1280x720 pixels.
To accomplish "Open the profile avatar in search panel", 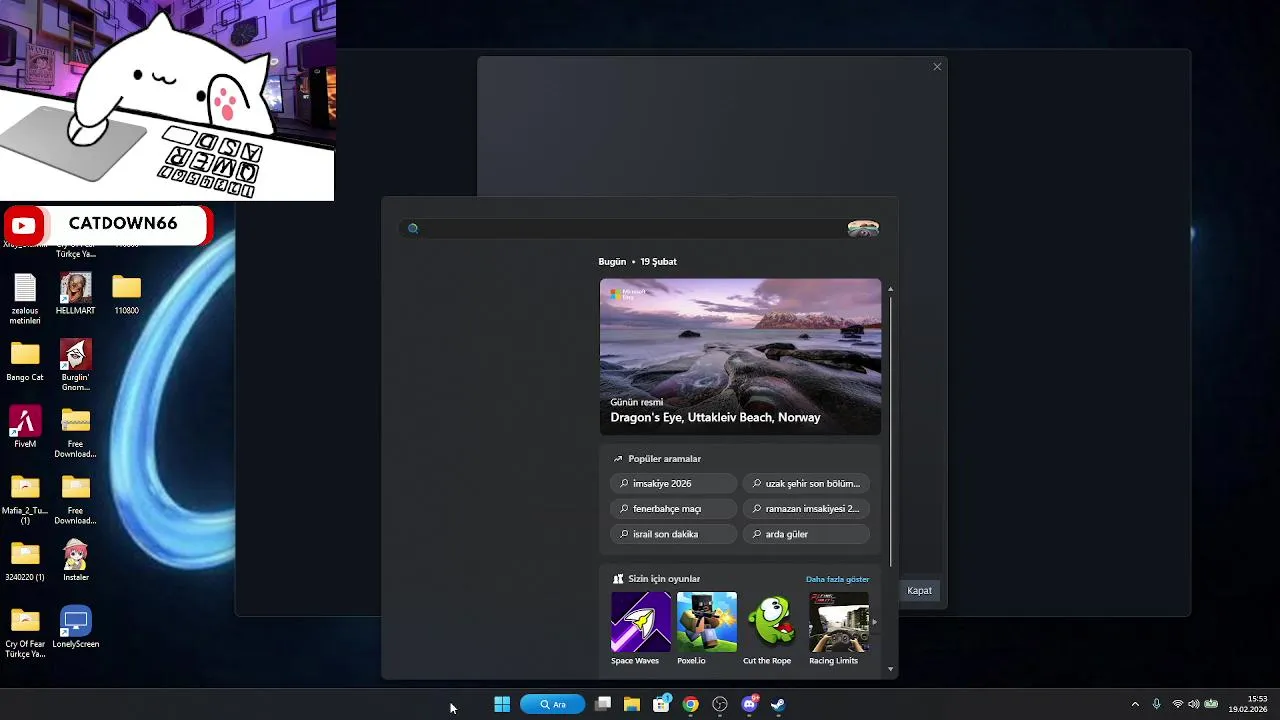I will tap(863, 229).
